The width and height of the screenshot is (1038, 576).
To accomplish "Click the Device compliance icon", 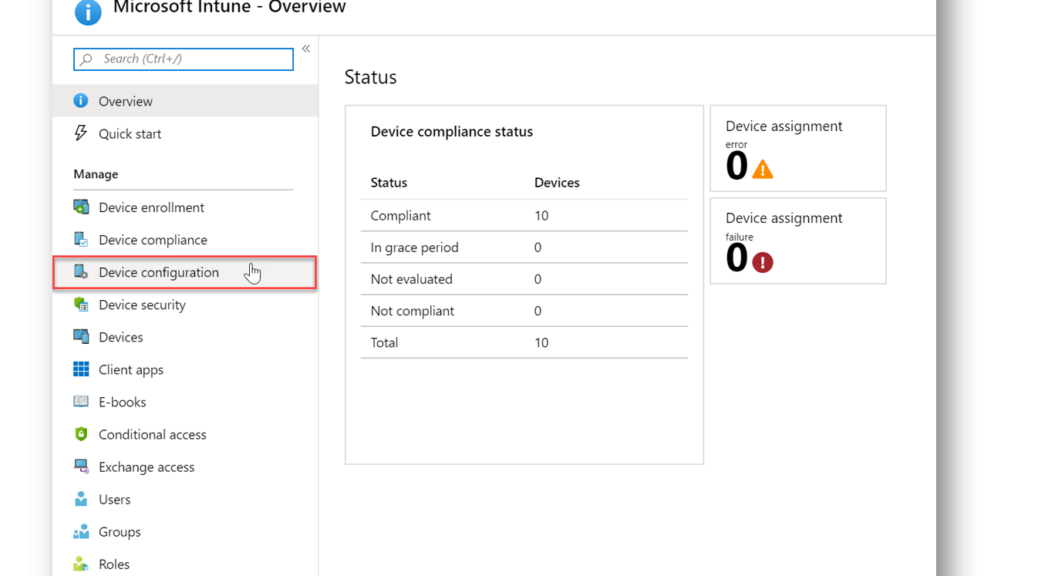I will pyautogui.click(x=81, y=239).
